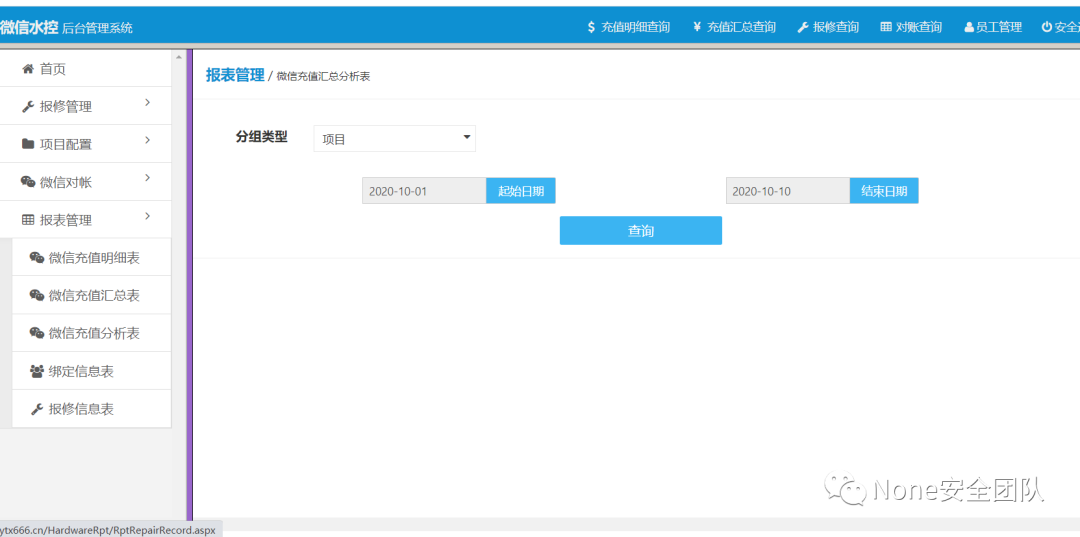Expand the 微信对帐 chevron
This screenshot has width=1080, height=537.
[147, 178]
